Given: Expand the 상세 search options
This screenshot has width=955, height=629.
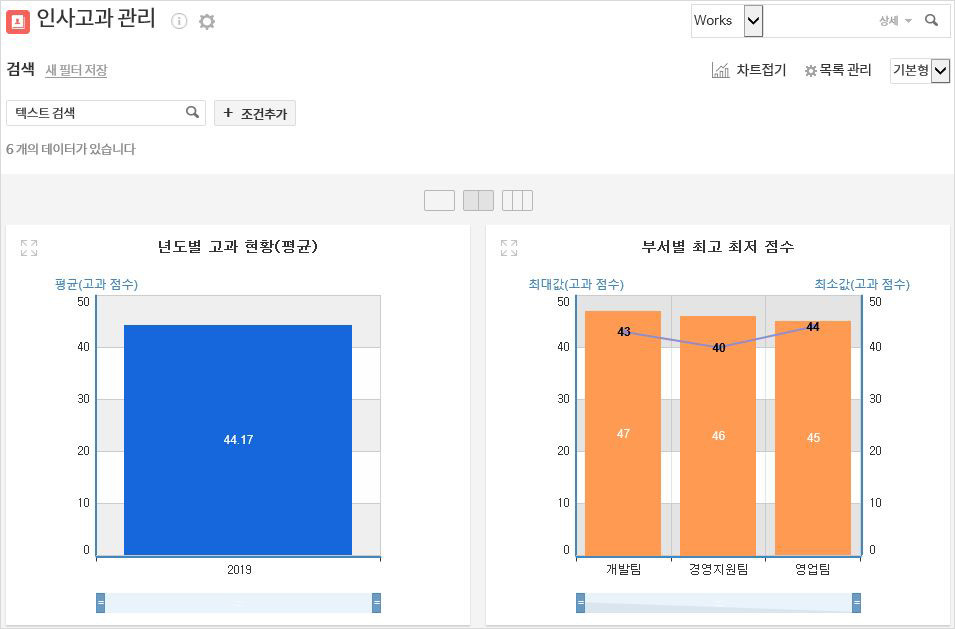Looking at the screenshot, I should 895,21.
